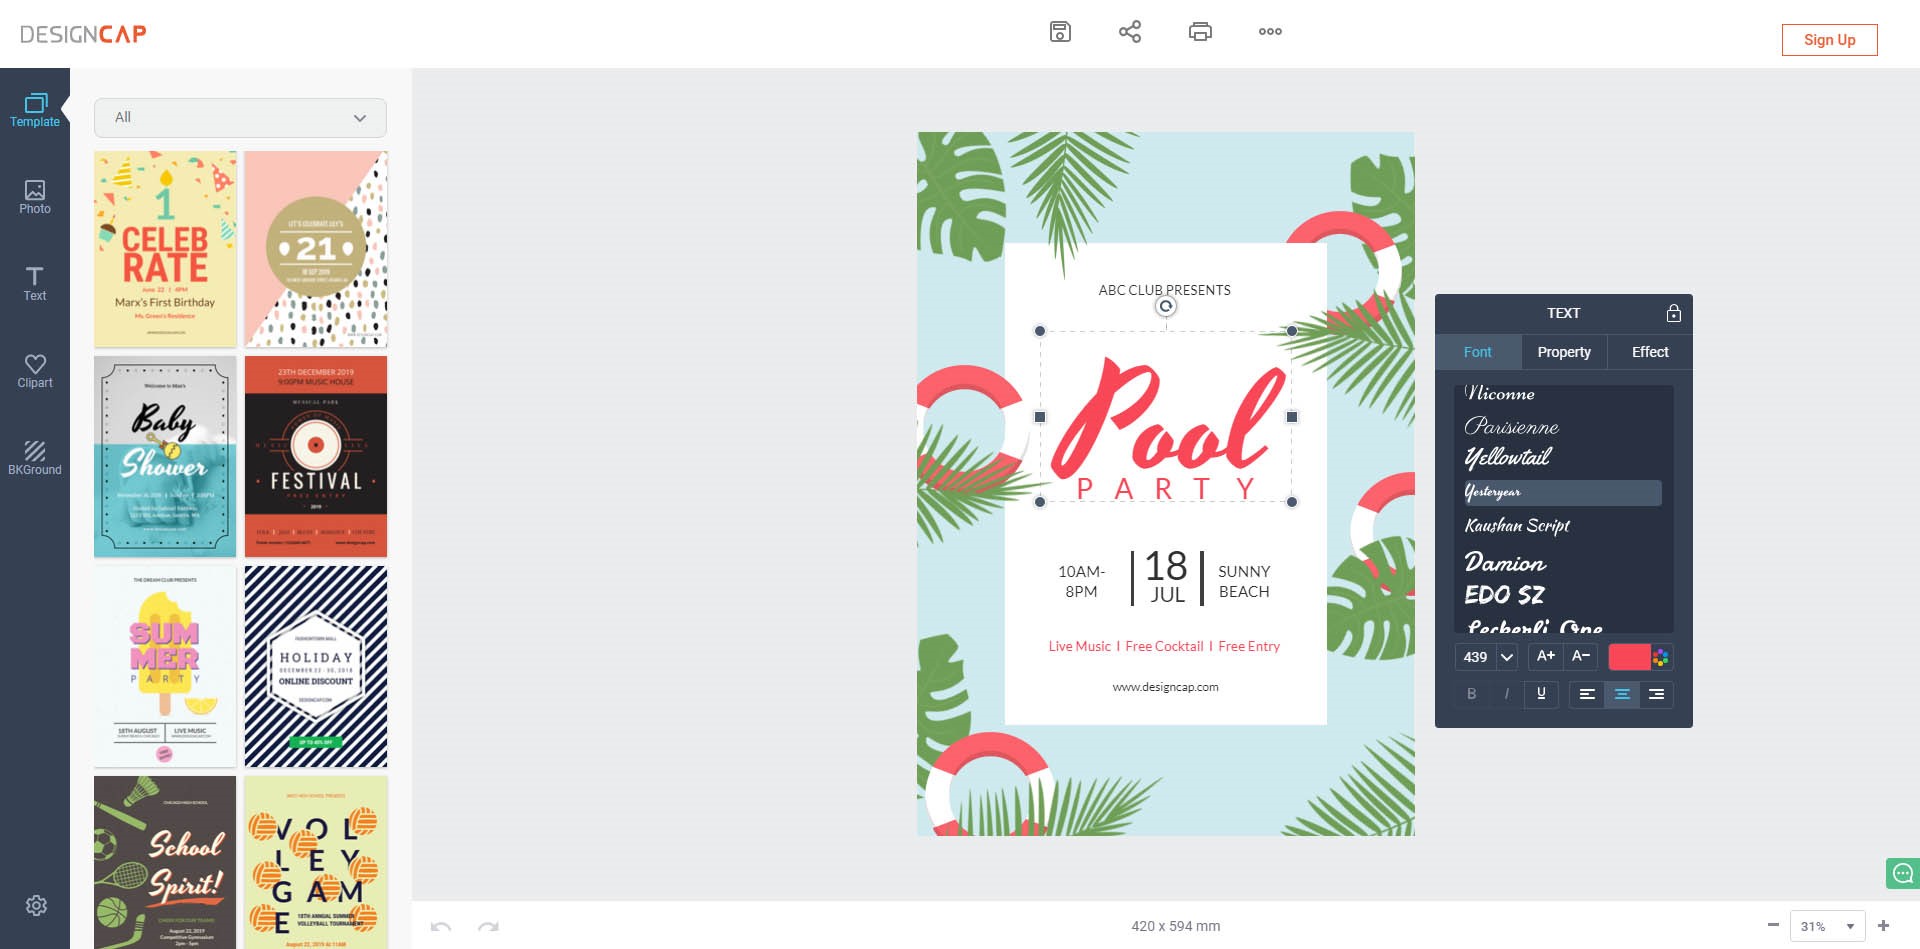The height and width of the screenshot is (949, 1920).
Task: Click the Print icon
Action: click(1200, 32)
